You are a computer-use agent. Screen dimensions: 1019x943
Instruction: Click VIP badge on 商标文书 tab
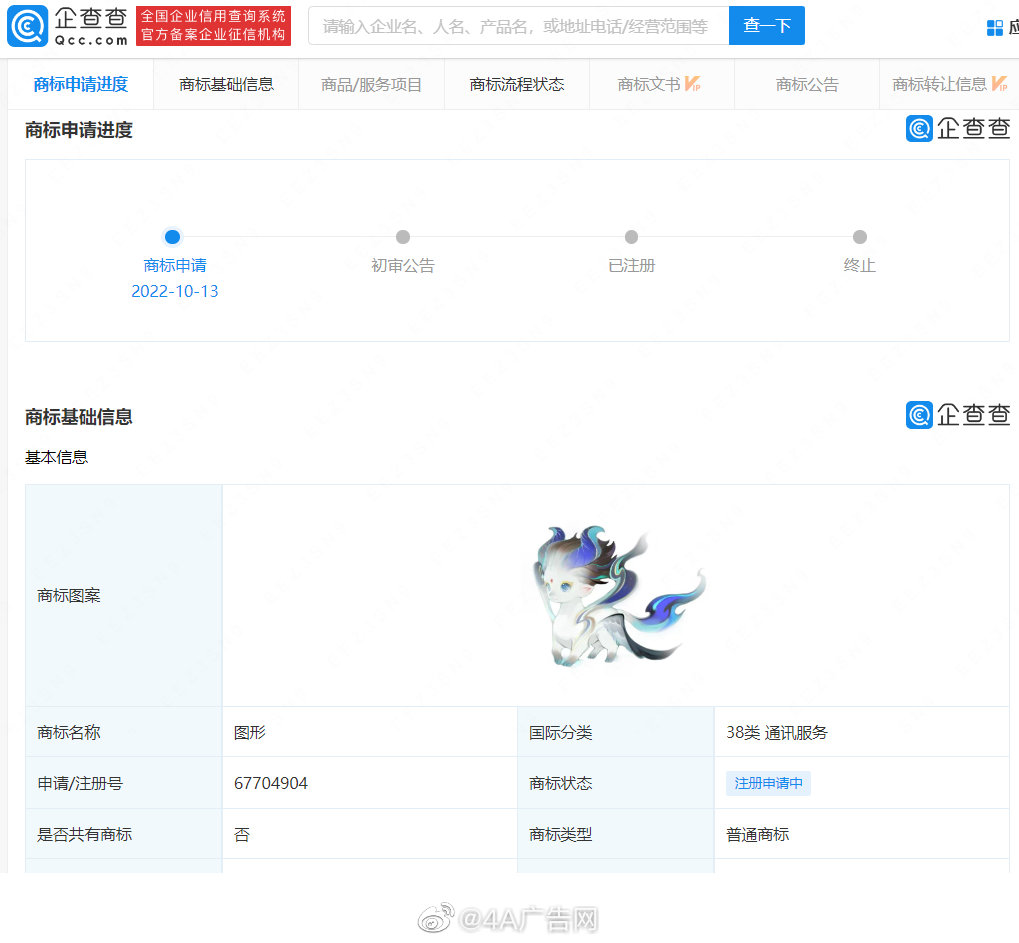point(692,84)
